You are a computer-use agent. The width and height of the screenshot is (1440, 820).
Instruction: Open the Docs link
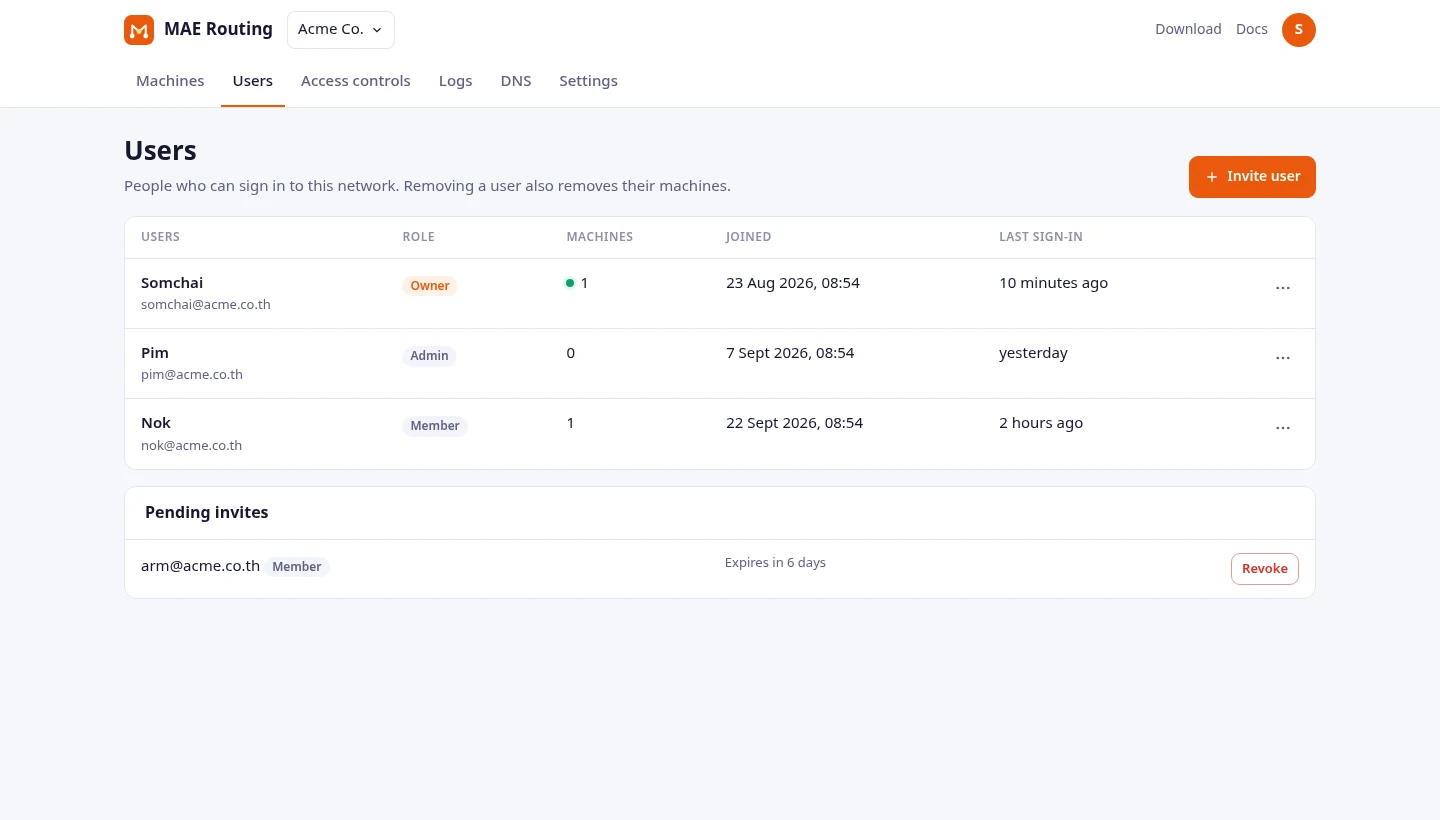click(1252, 29)
